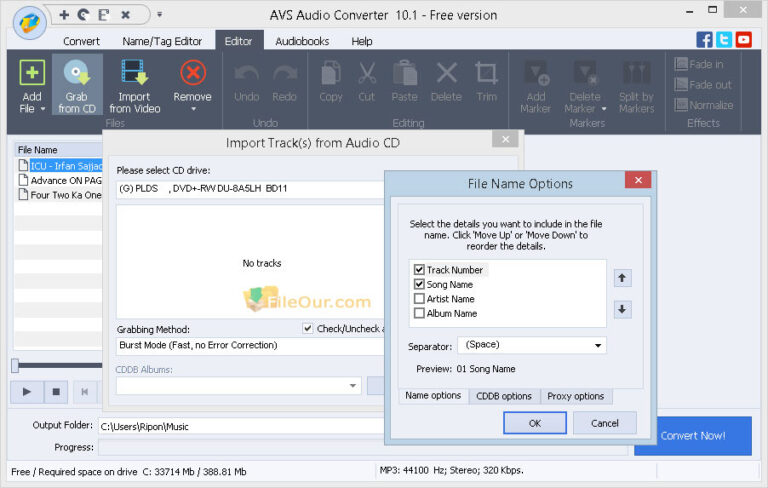This screenshot has width=768, height=488.
Task: Click OK in File Name Options
Action: pyautogui.click(x=534, y=423)
